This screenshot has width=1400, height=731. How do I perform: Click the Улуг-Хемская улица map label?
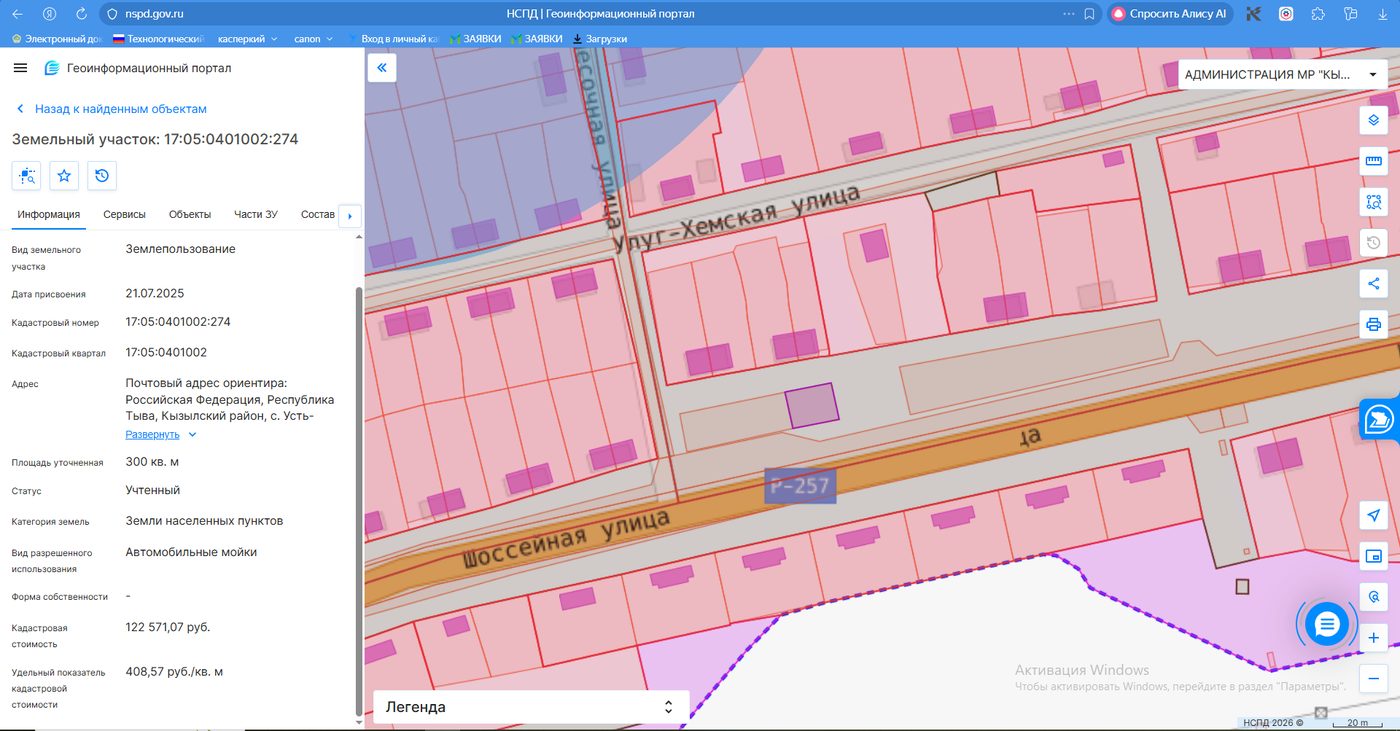(x=736, y=217)
